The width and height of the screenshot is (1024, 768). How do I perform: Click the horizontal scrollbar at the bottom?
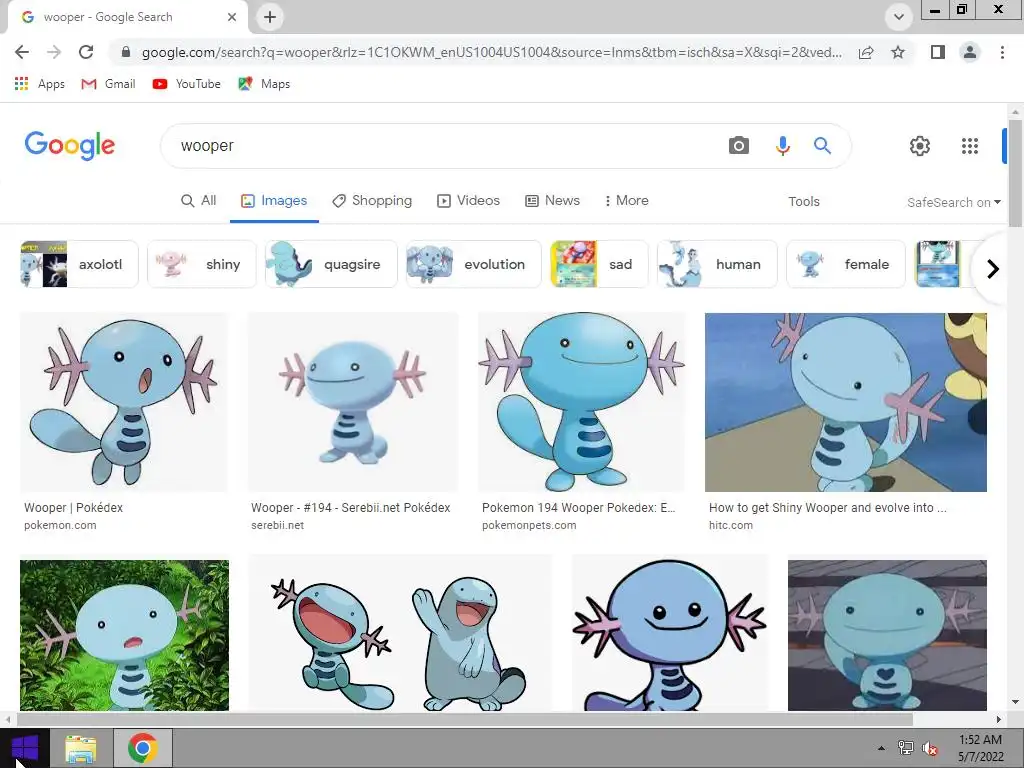click(x=464, y=719)
